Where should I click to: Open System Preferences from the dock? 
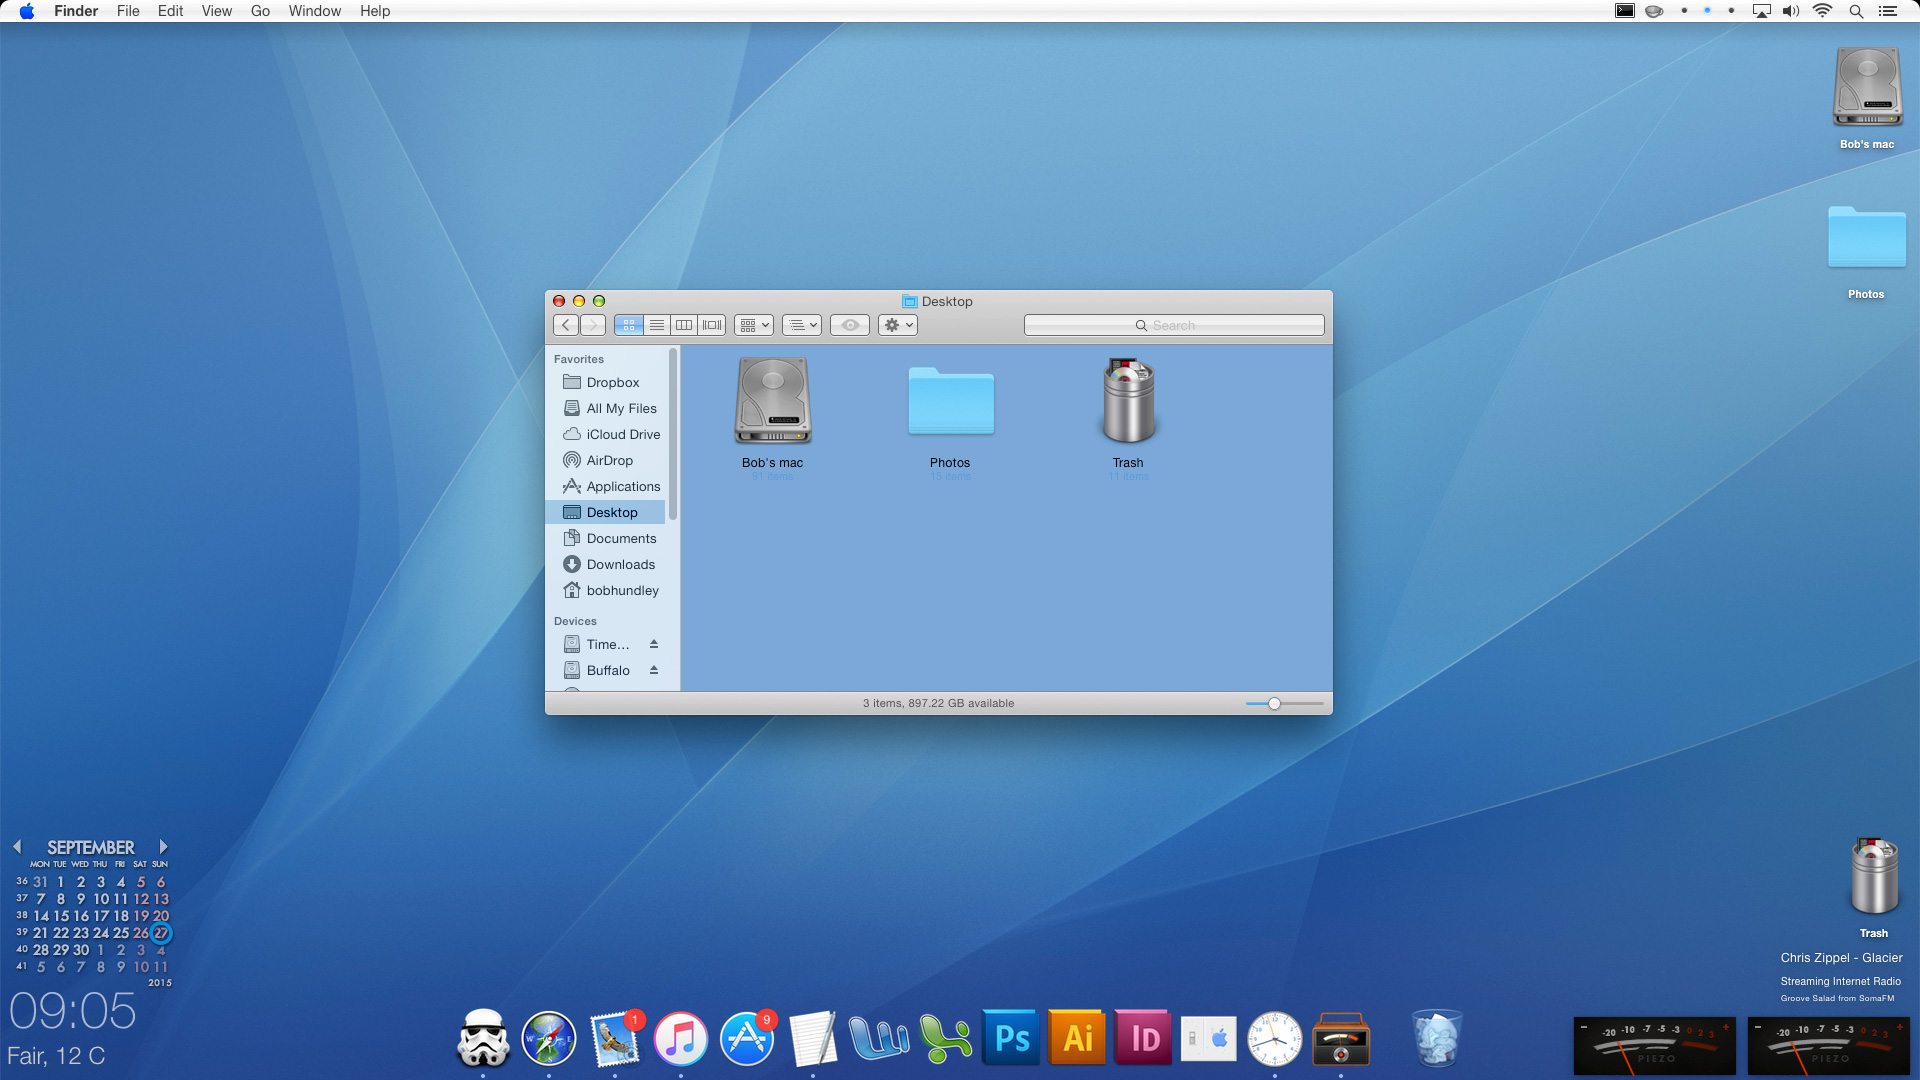(x=1209, y=1040)
